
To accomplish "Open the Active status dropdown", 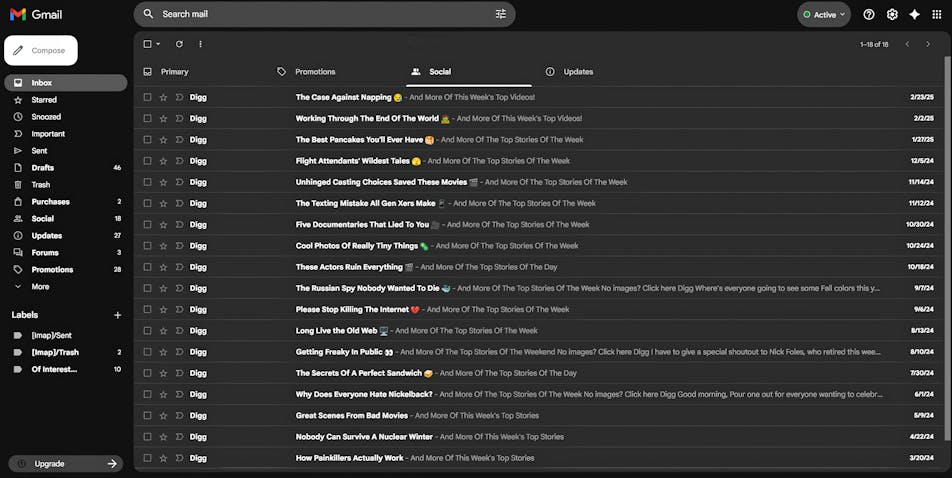I will click(x=824, y=14).
